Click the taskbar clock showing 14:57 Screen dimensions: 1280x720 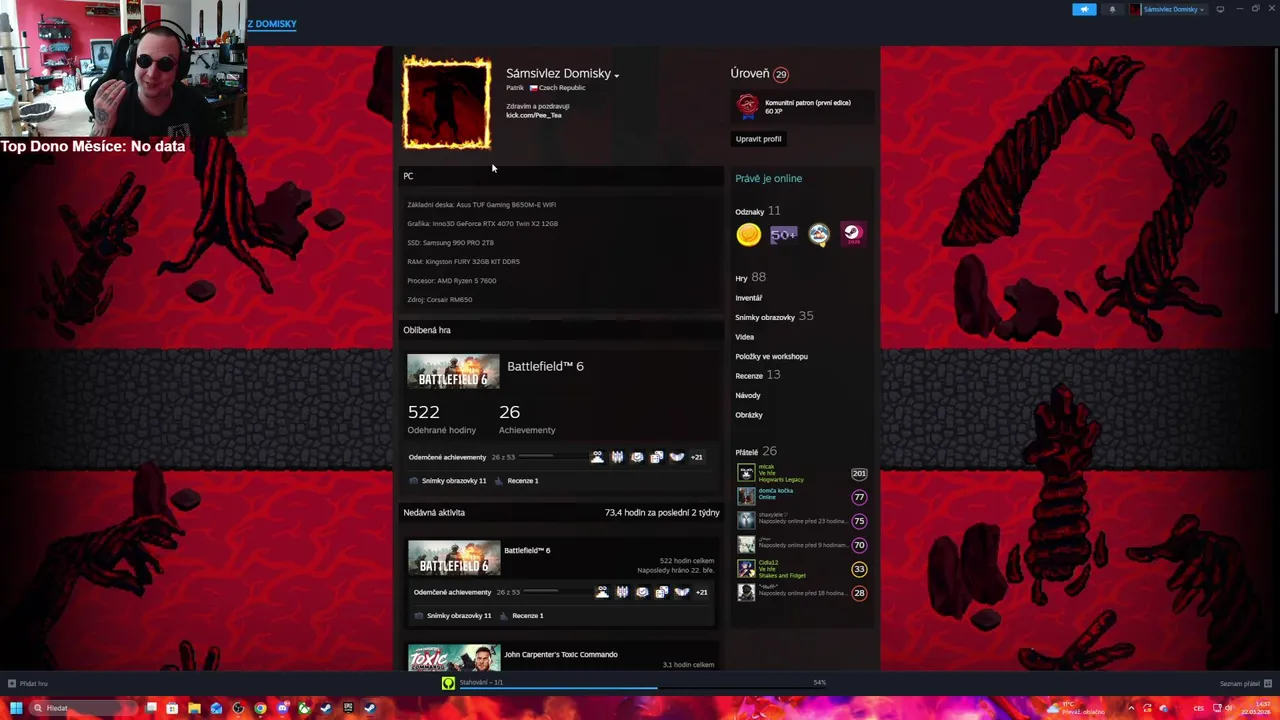point(1256,708)
